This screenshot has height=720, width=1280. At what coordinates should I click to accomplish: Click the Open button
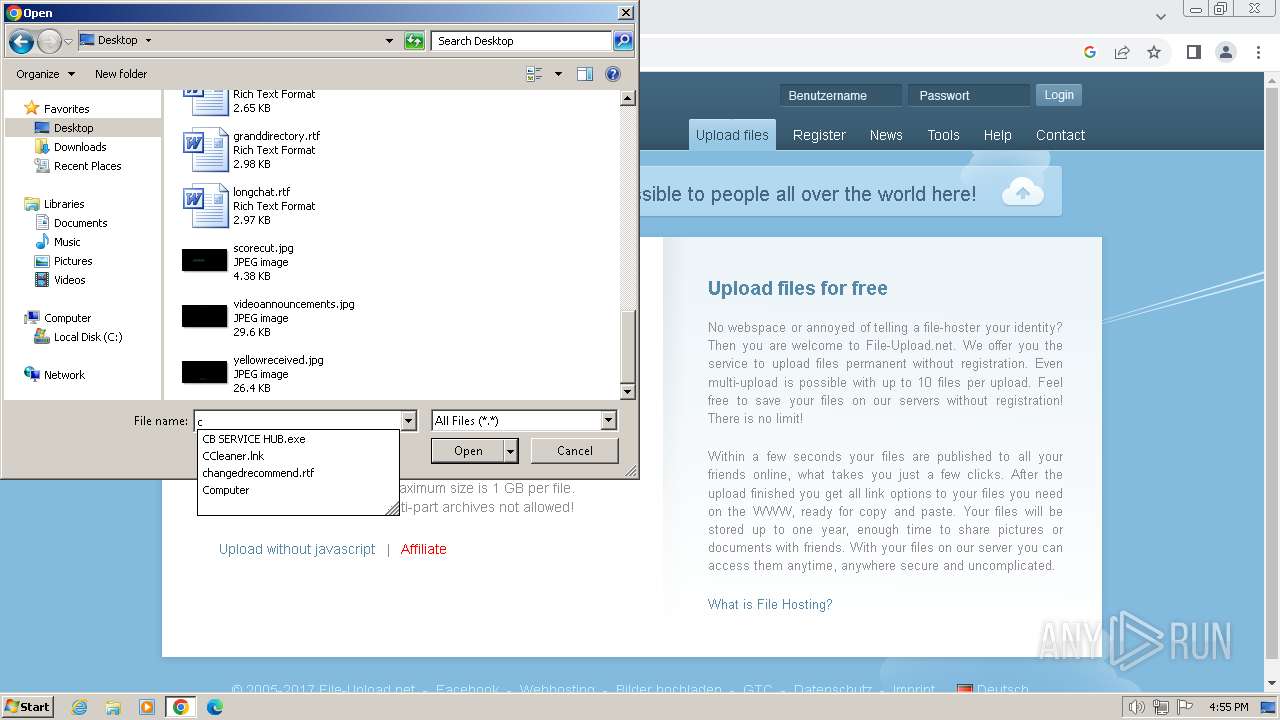pyautogui.click(x=468, y=451)
